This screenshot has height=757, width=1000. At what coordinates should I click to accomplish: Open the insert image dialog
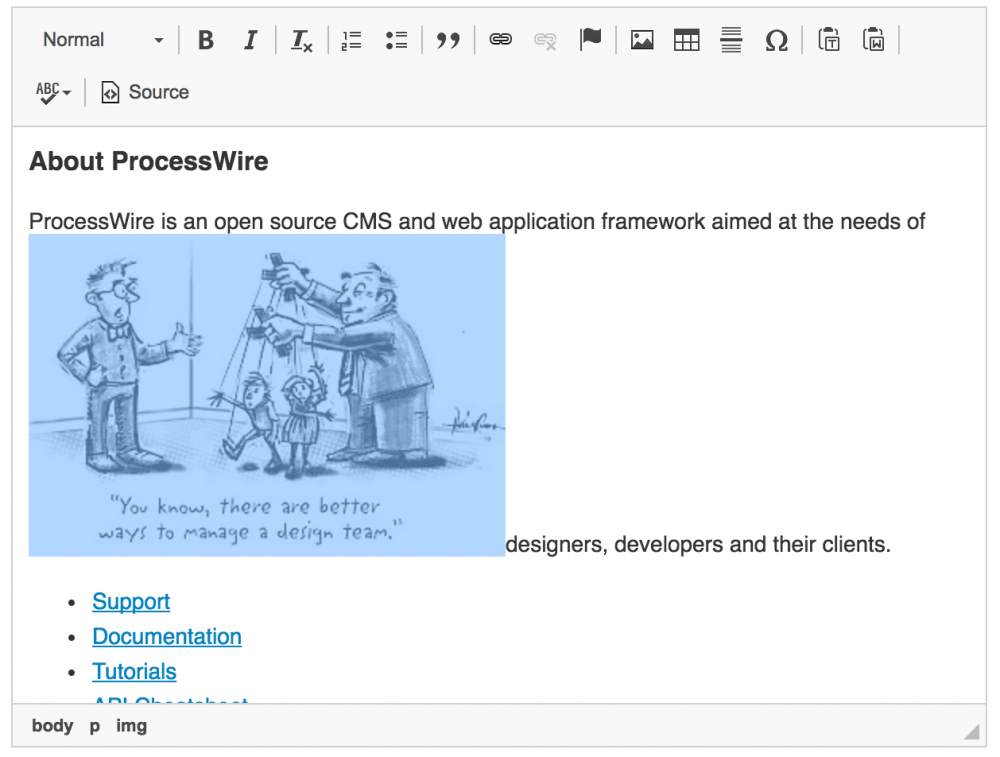click(x=642, y=40)
